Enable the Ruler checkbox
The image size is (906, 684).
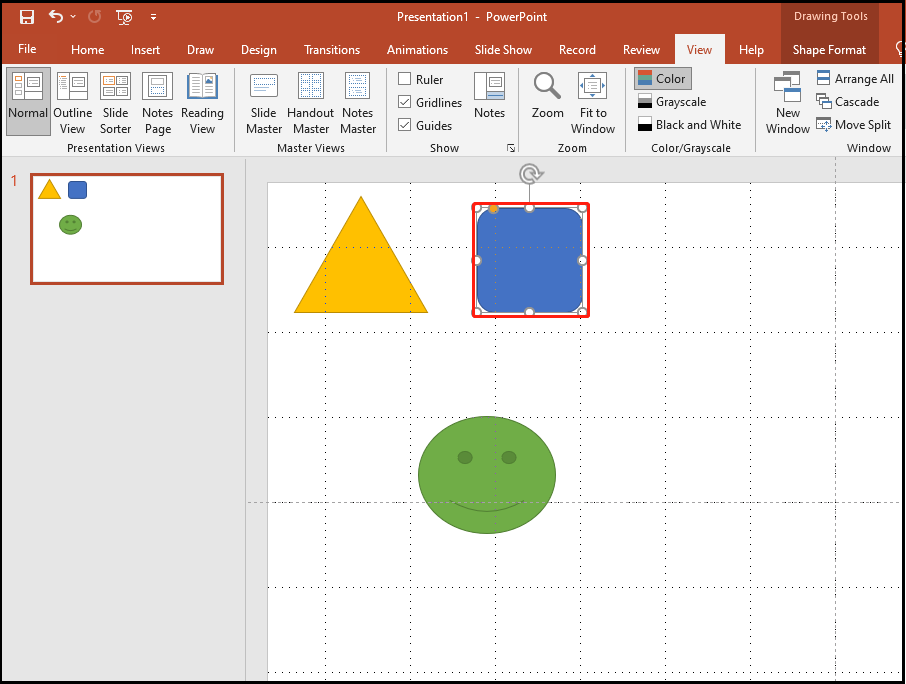(404, 79)
